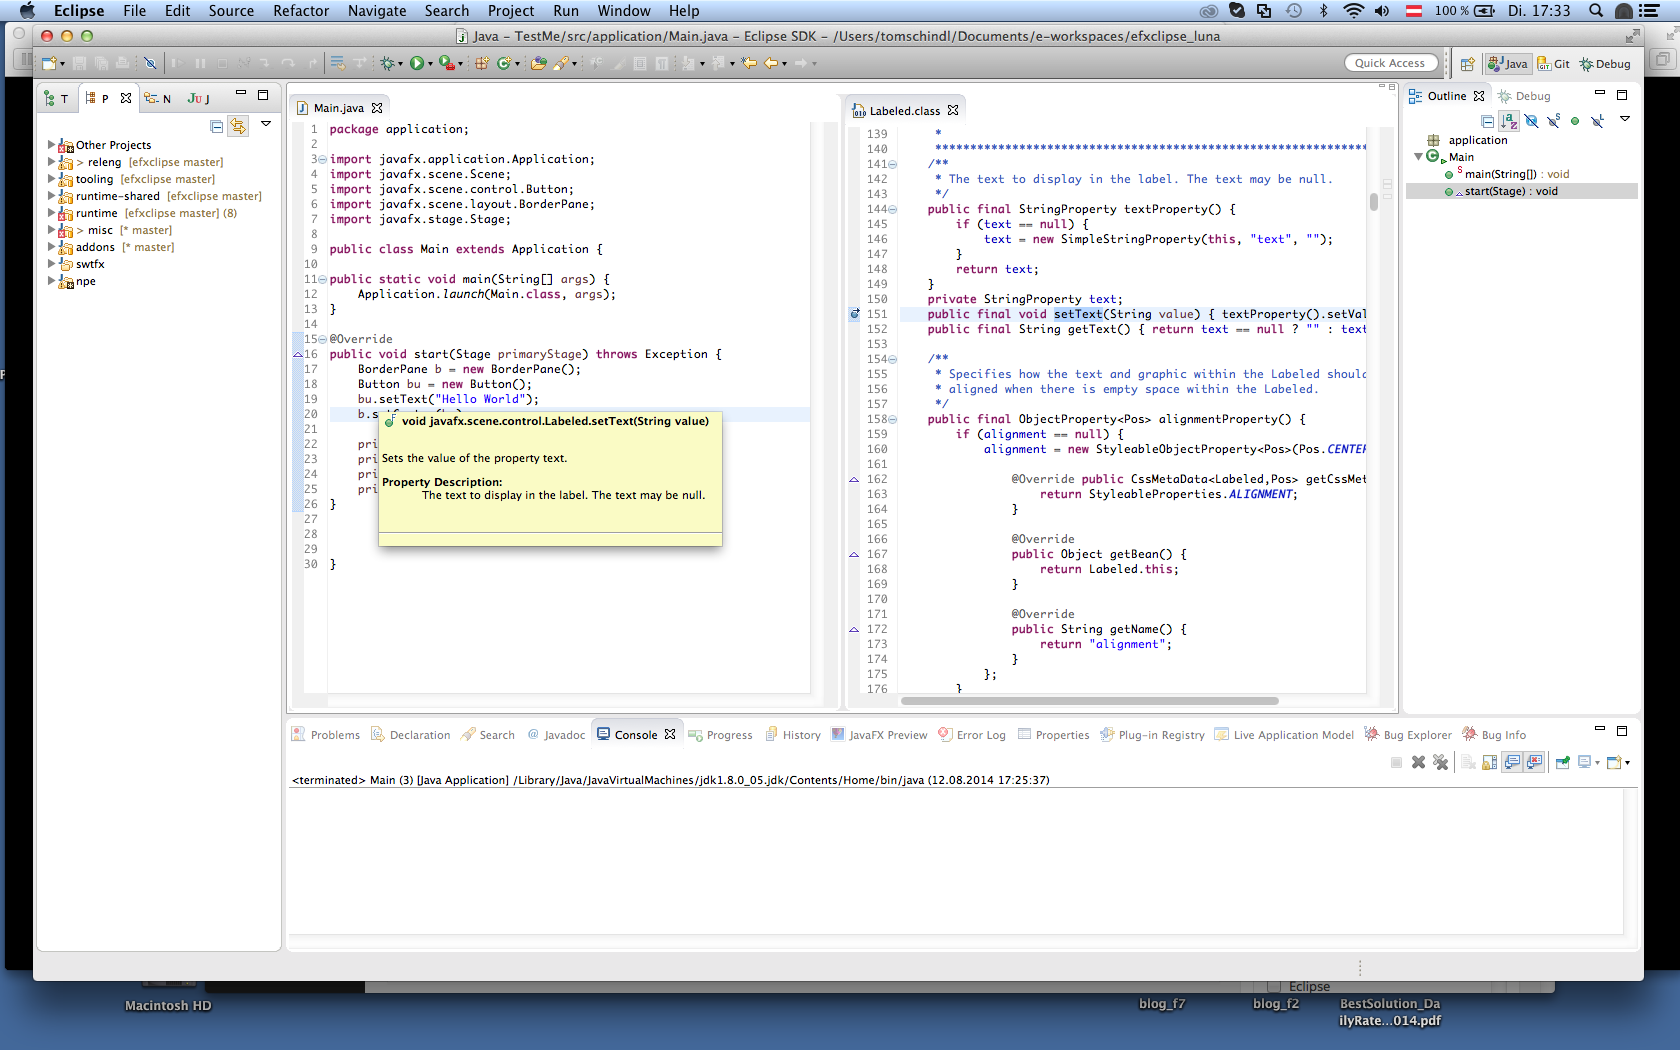1680x1050 pixels.
Task: Click the Debug bug icon in main toolbar
Action: point(387,63)
